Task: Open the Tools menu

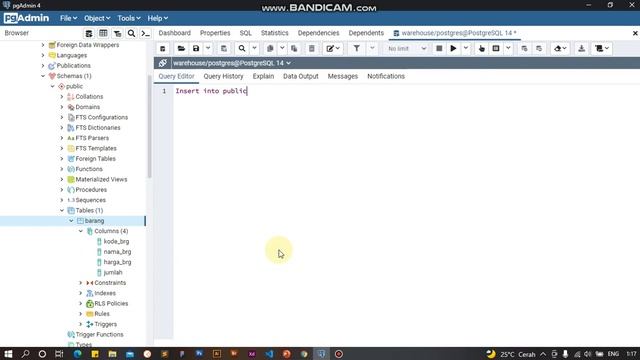Action: (x=129, y=18)
